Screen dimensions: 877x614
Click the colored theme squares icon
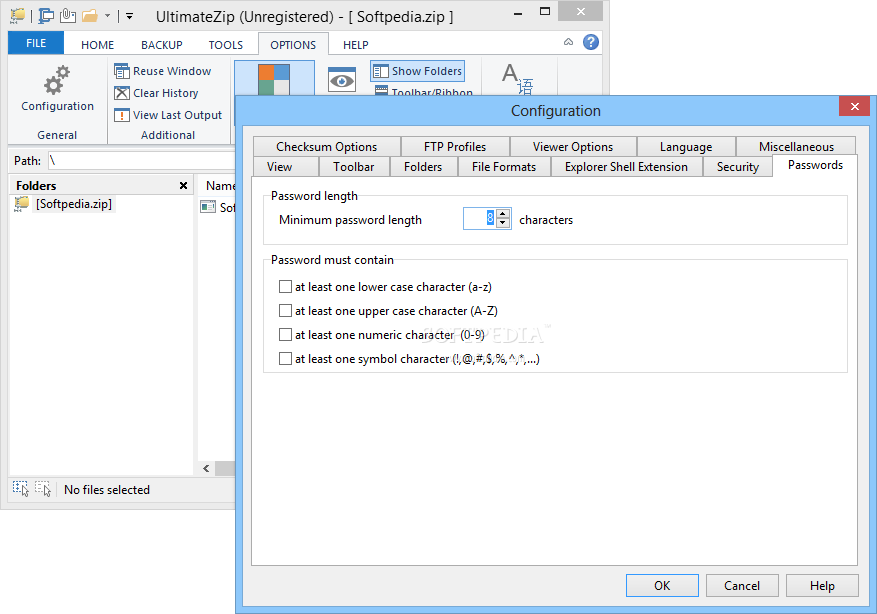[274, 79]
